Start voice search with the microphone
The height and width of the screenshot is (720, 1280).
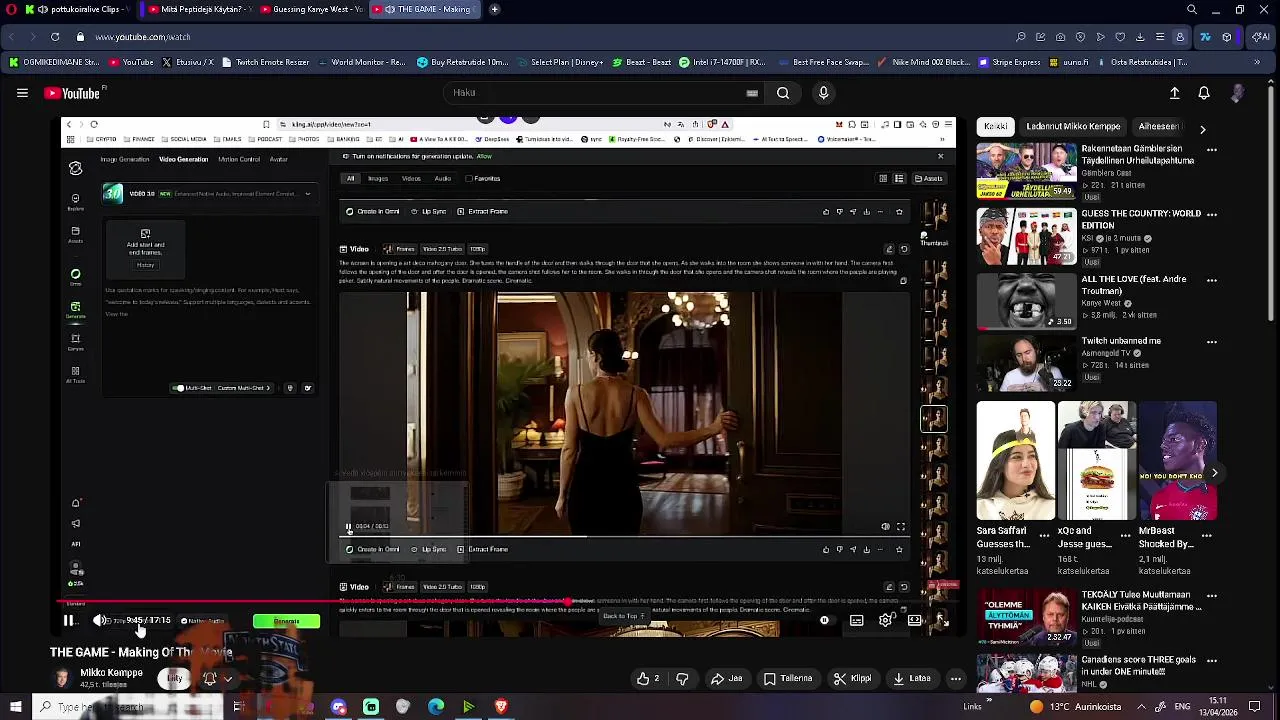(x=823, y=93)
